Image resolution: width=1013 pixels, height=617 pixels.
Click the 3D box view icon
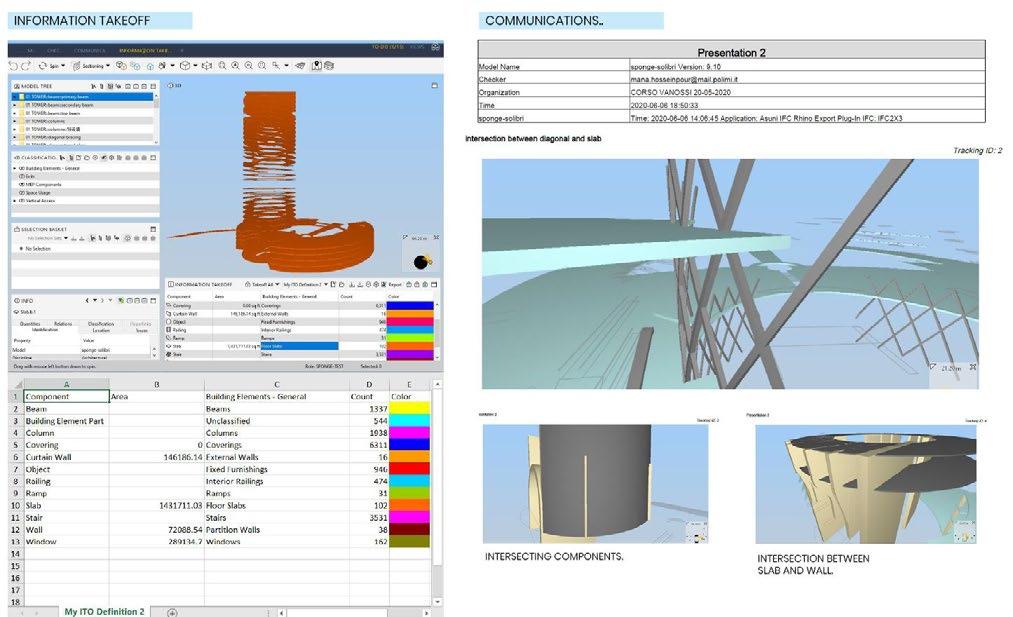click(185, 66)
